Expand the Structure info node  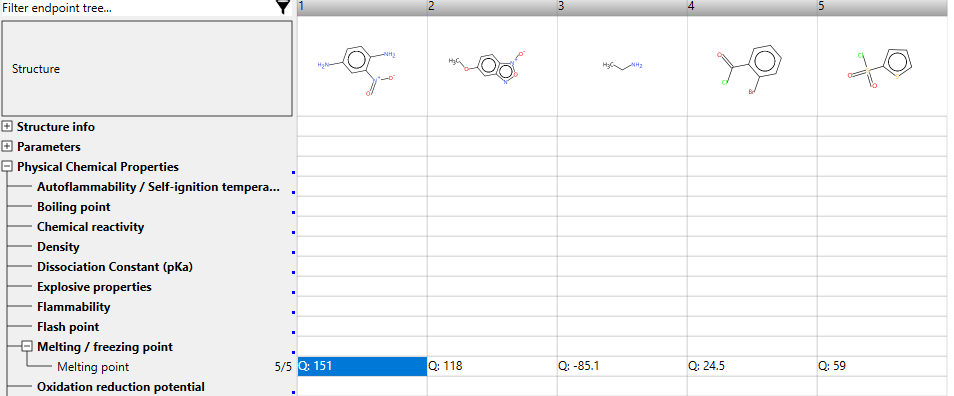click(x=7, y=127)
